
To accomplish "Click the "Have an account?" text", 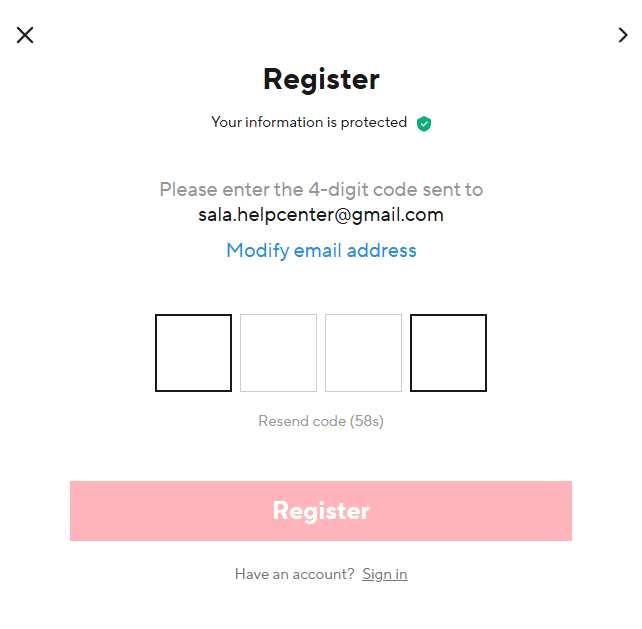I will (x=294, y=574).
